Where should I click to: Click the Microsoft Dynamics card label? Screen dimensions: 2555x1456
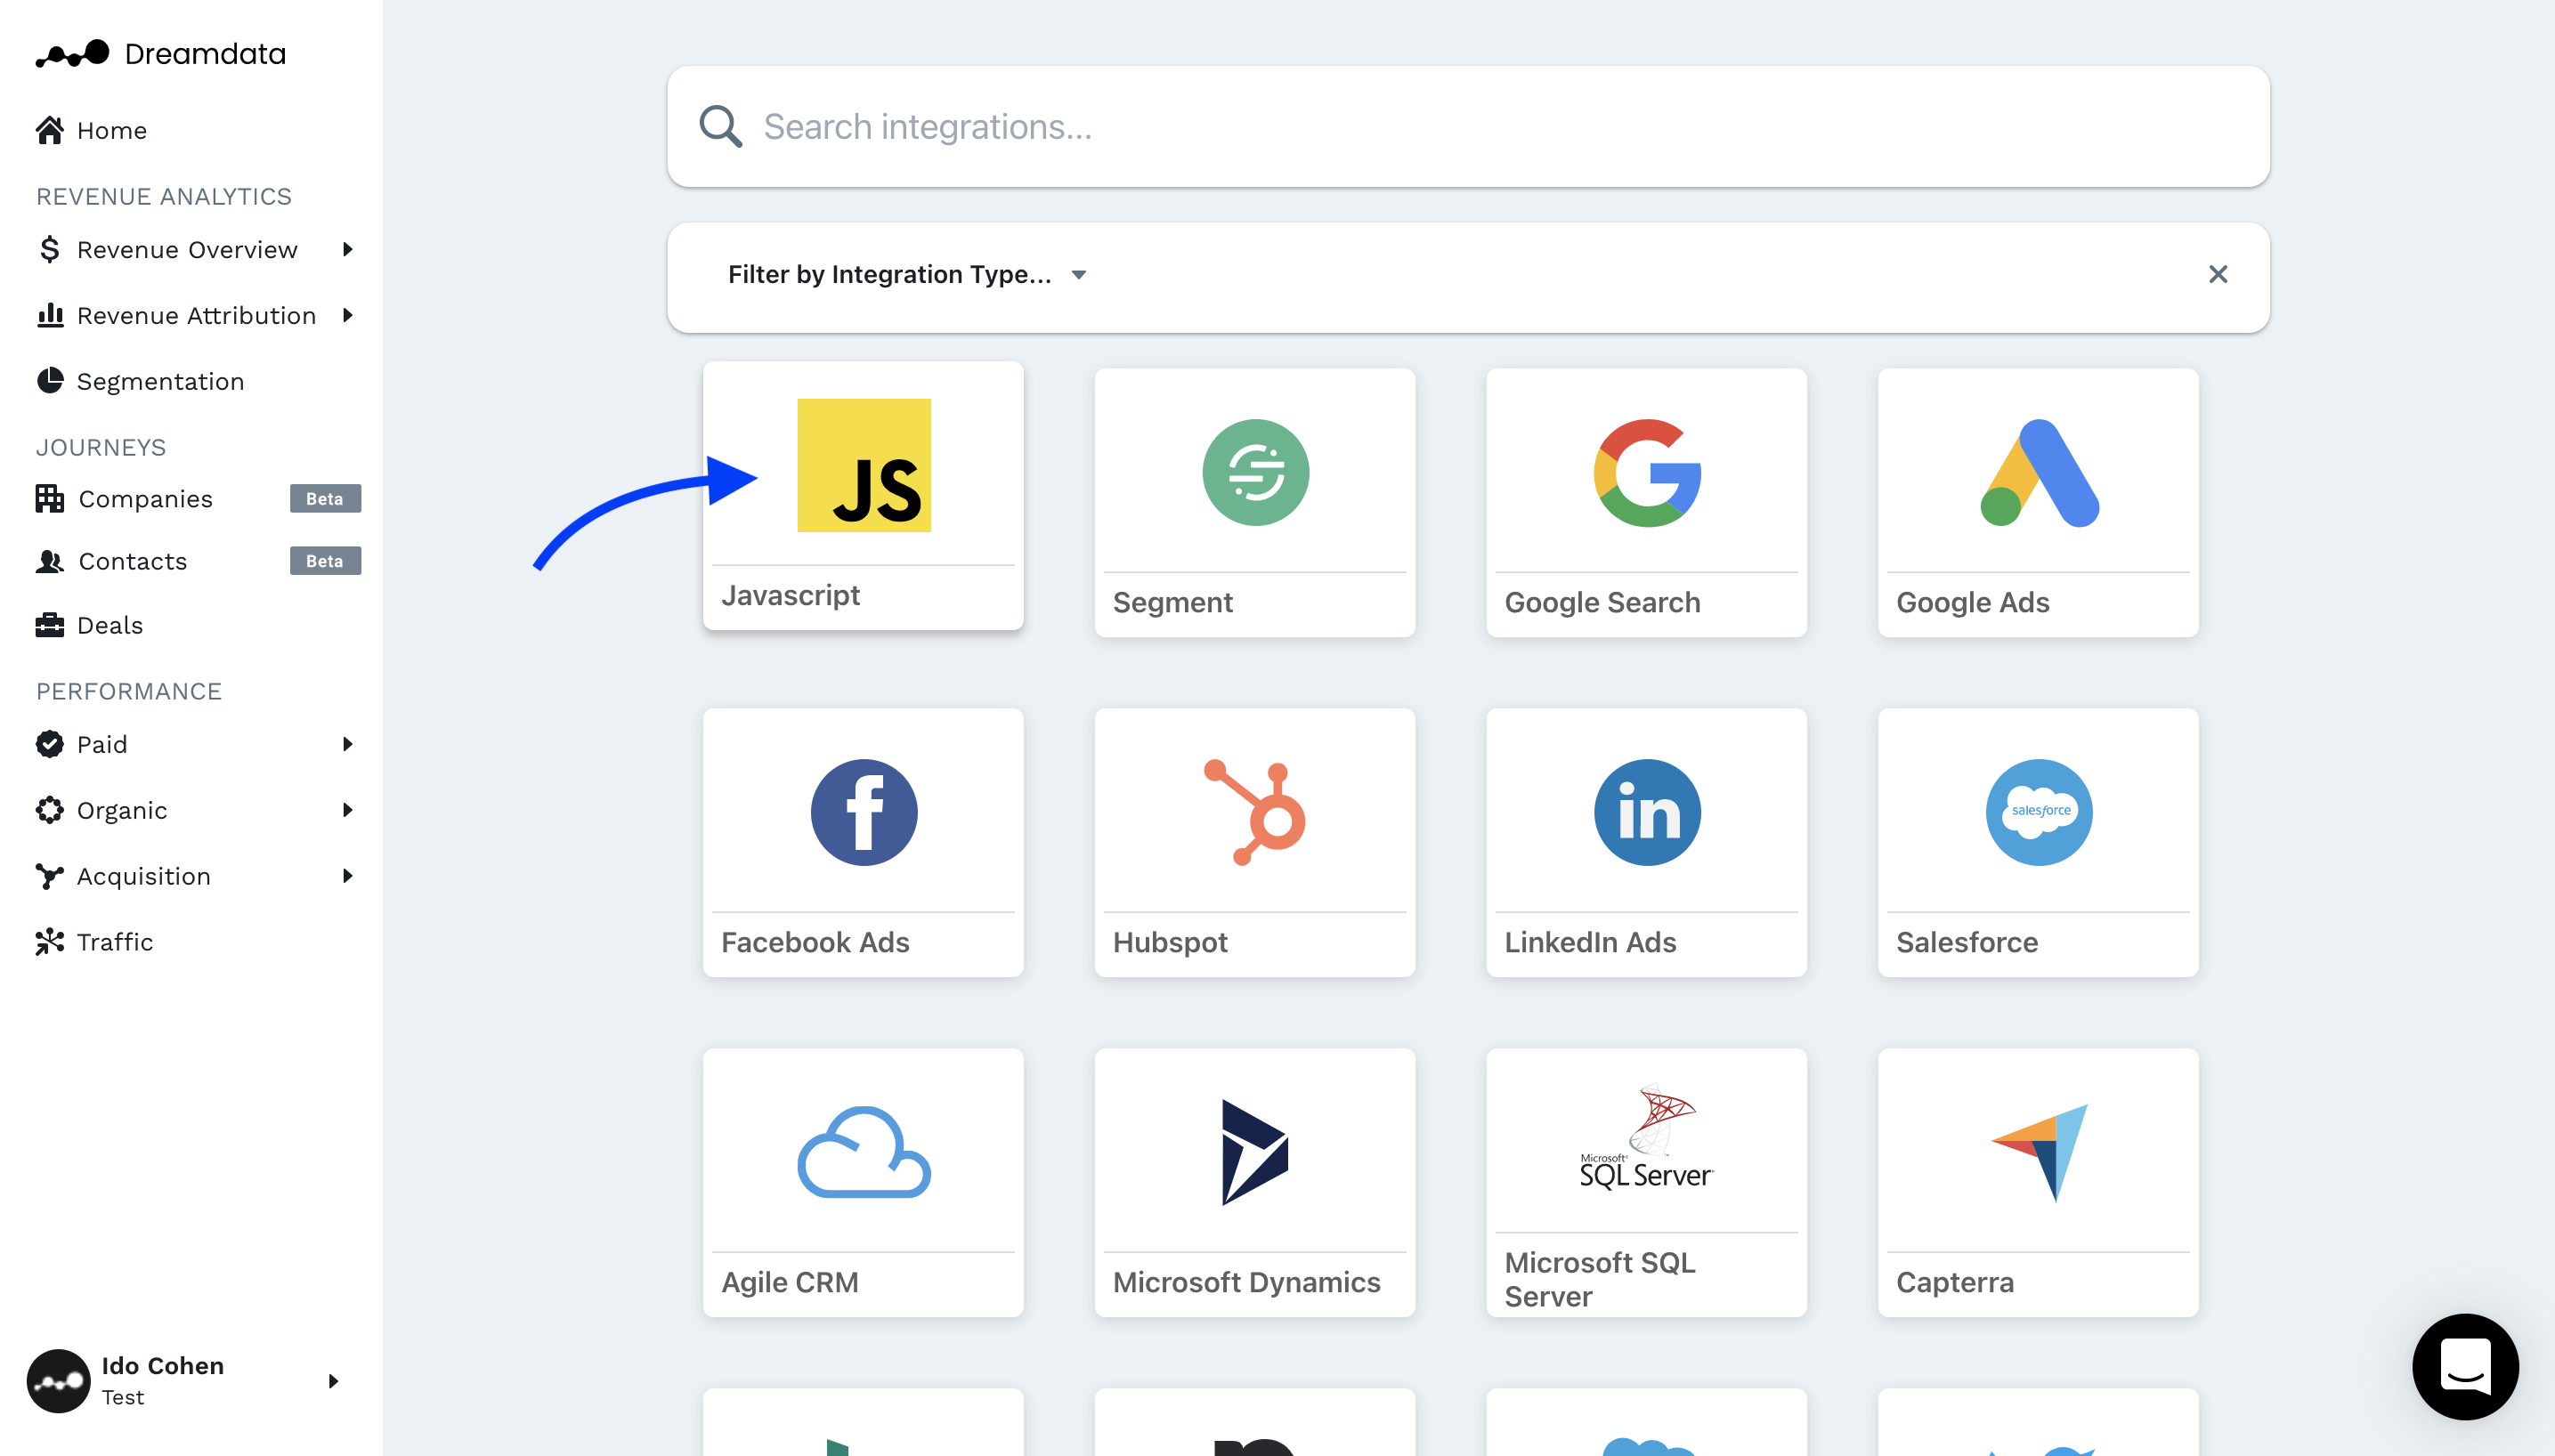click(x=1246, y=1282)
